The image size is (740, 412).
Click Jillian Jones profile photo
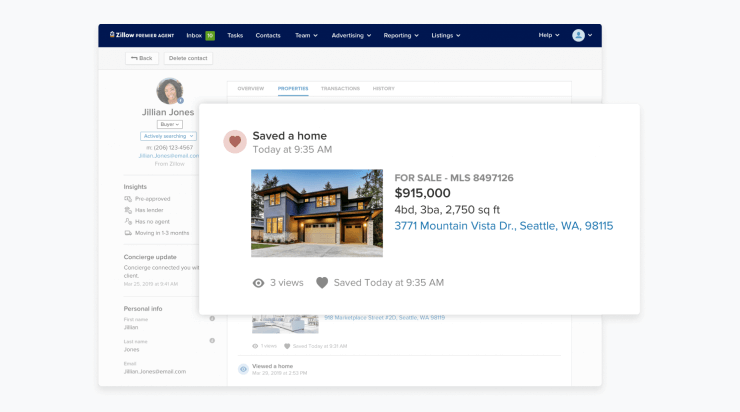169,91
